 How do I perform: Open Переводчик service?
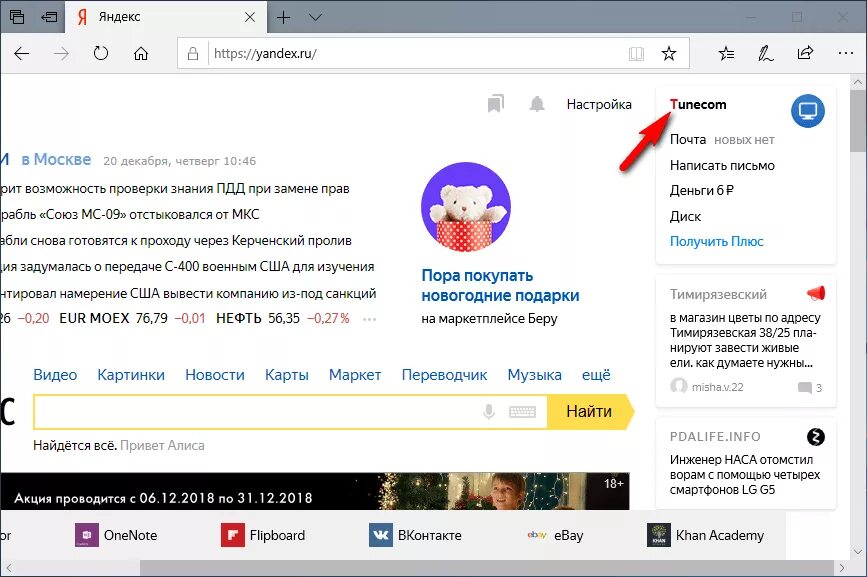click(x=444, y=375)
